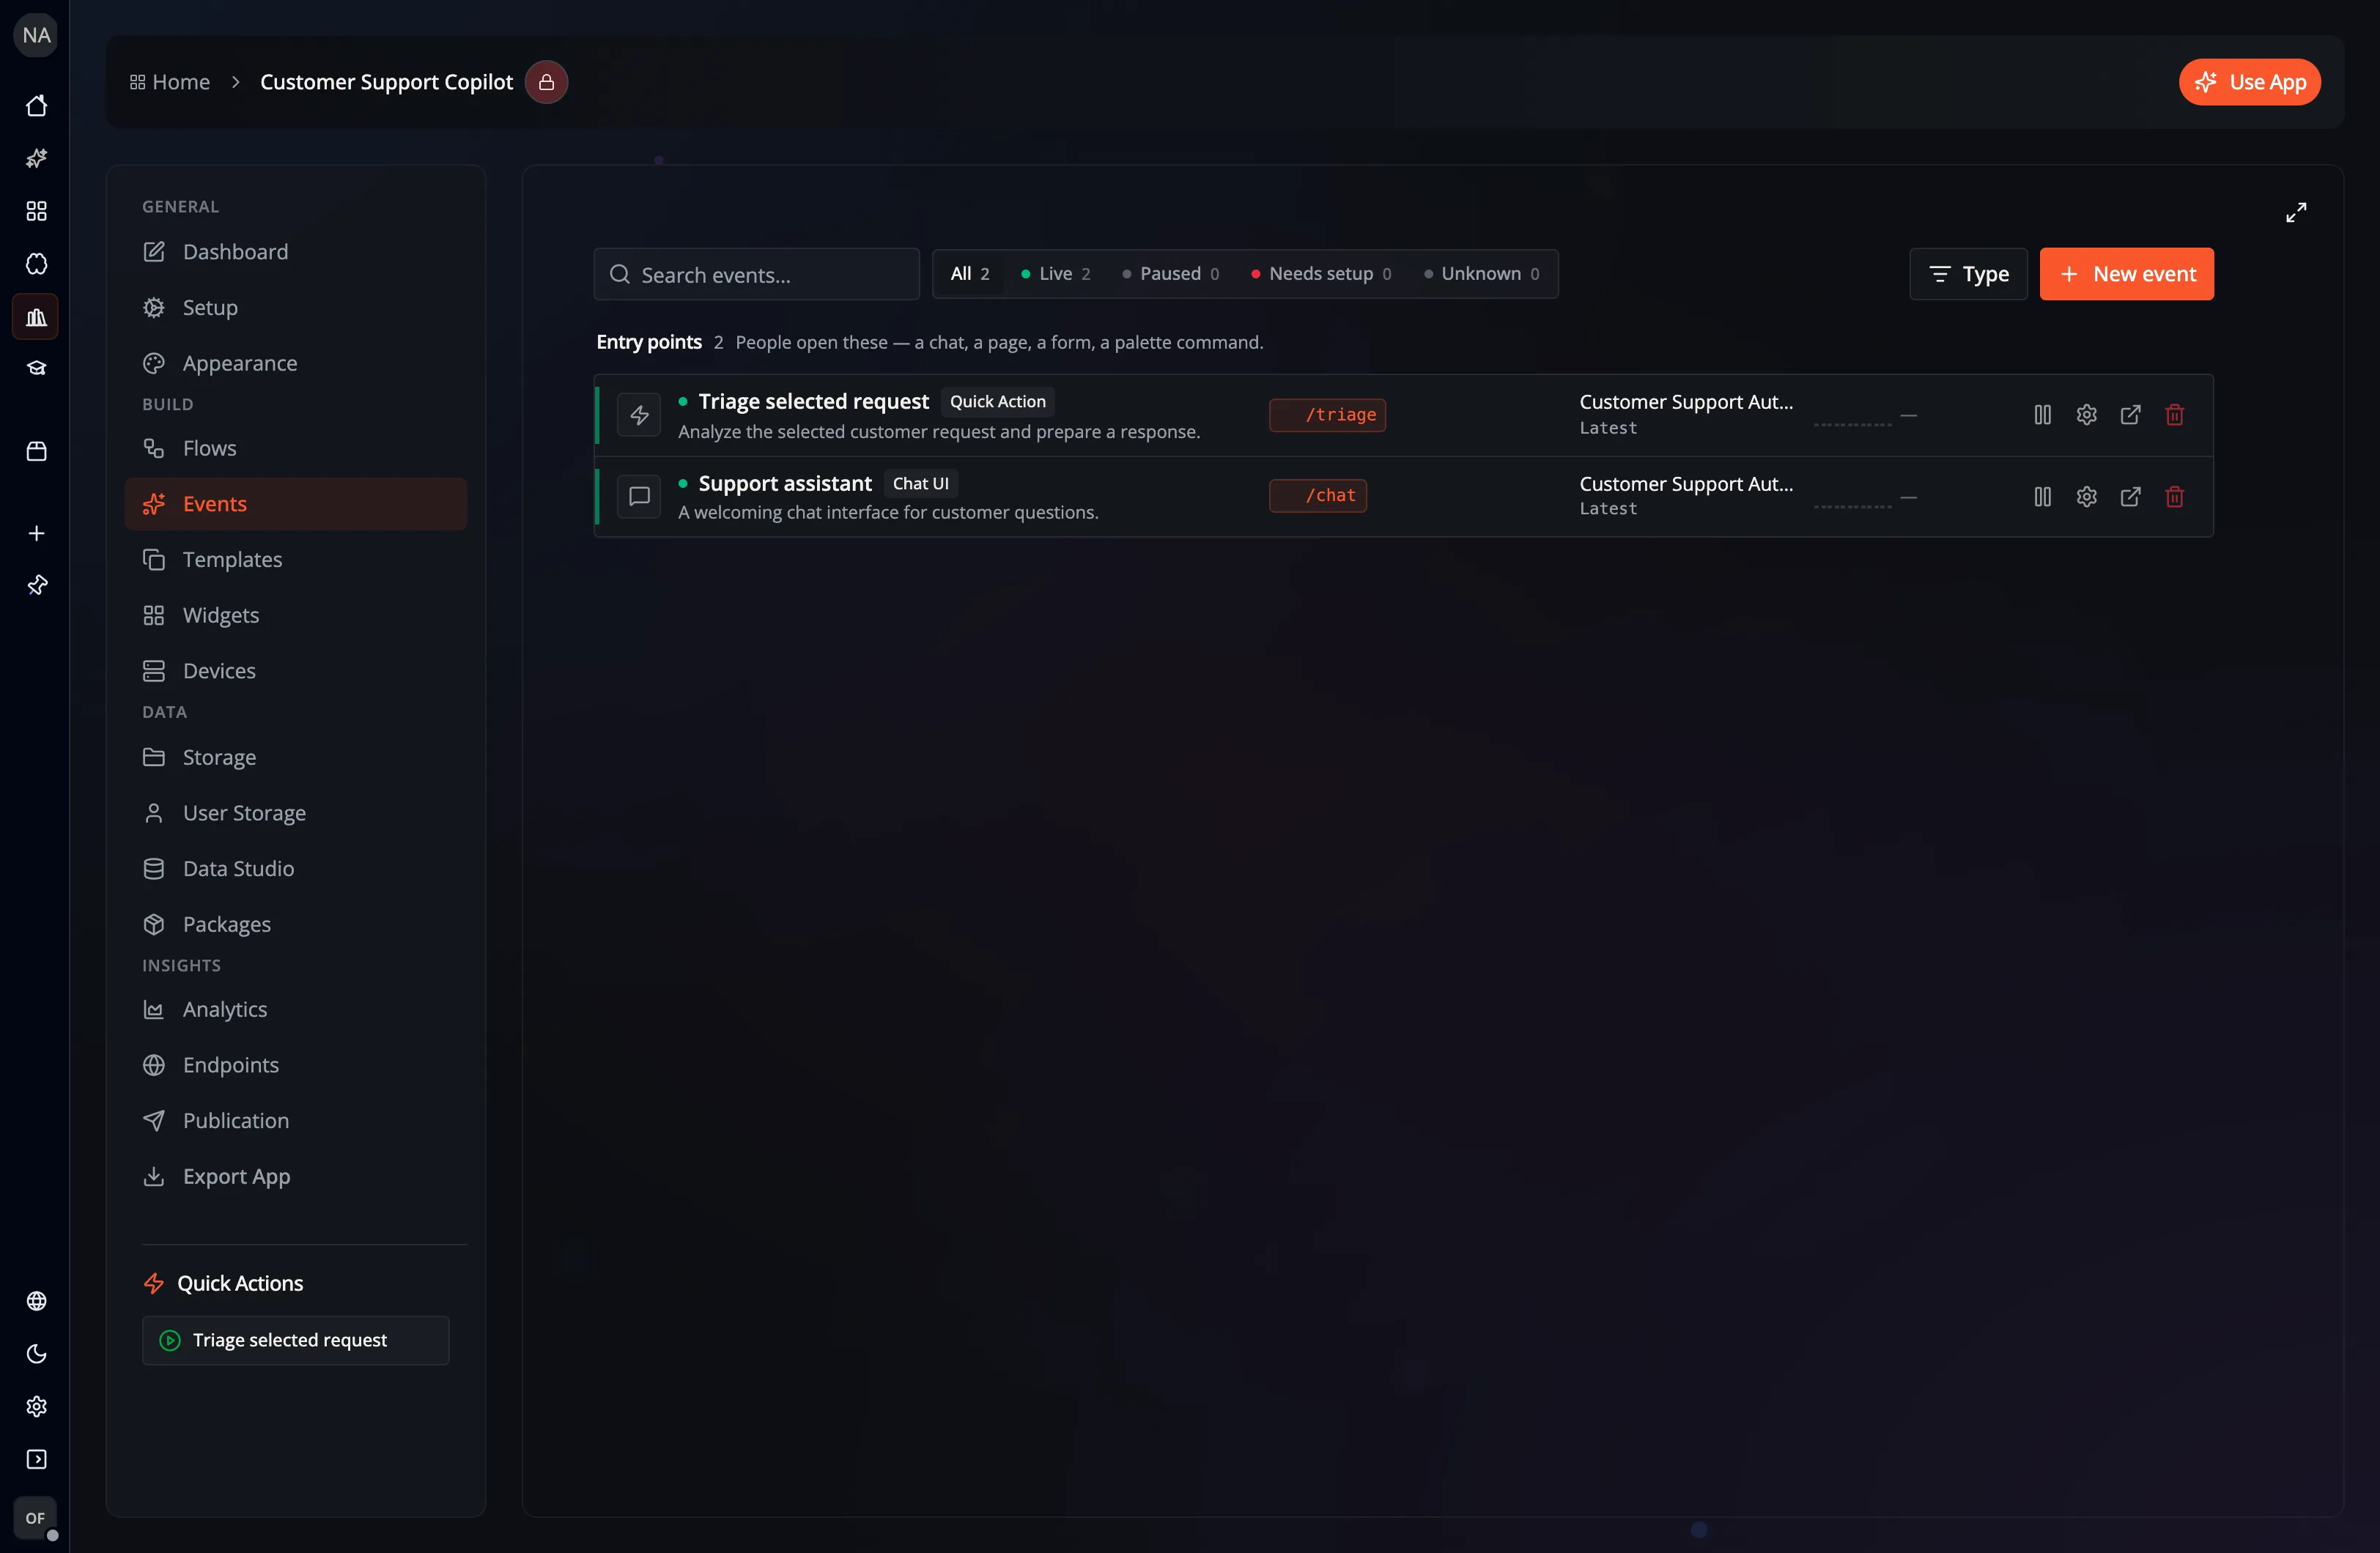Click the /chat command tag
Viewport: 2380px width, 1553px height.
pos(1318,496)
